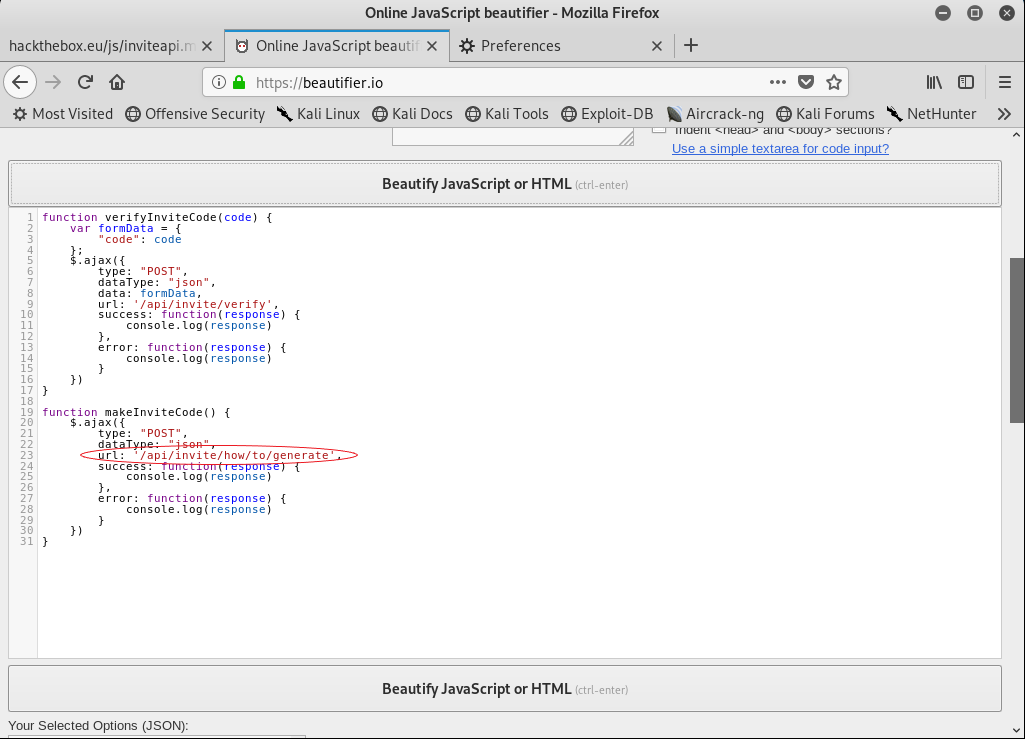Screen dimensions: 1025x739
Task: Open the page actions three-dots menu
Action: click(x=778, y=82)
